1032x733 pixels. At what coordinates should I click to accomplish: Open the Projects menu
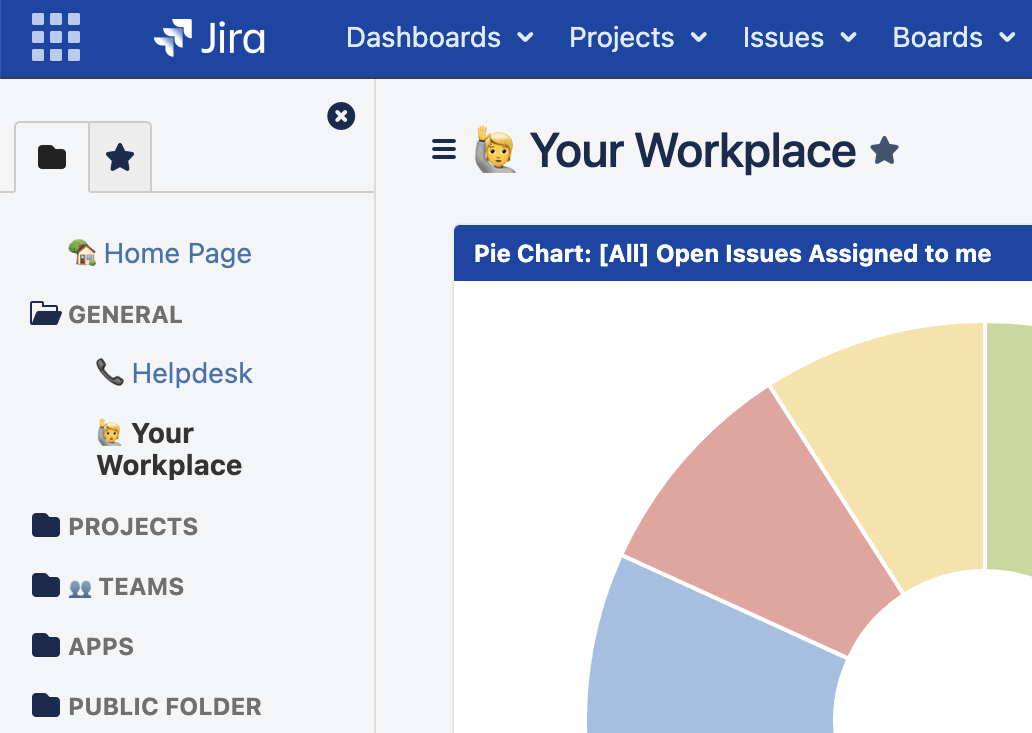(622, 38)
